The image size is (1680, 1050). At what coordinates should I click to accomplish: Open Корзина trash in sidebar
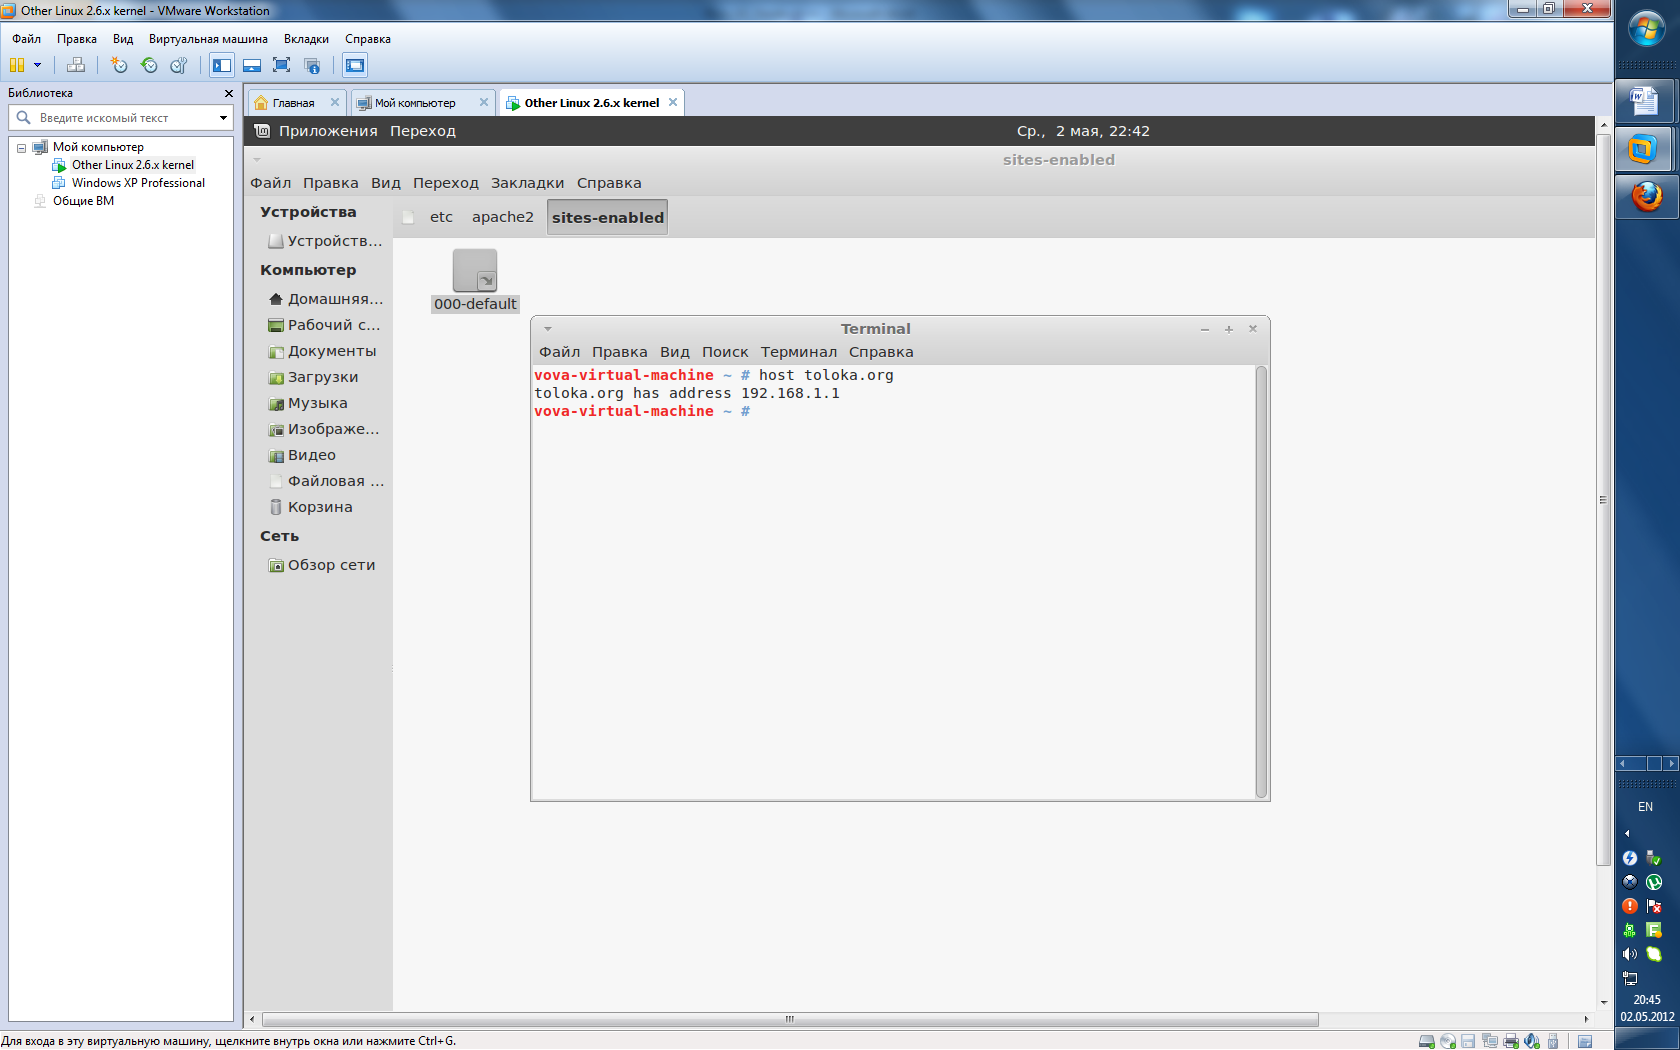(310, 507)
